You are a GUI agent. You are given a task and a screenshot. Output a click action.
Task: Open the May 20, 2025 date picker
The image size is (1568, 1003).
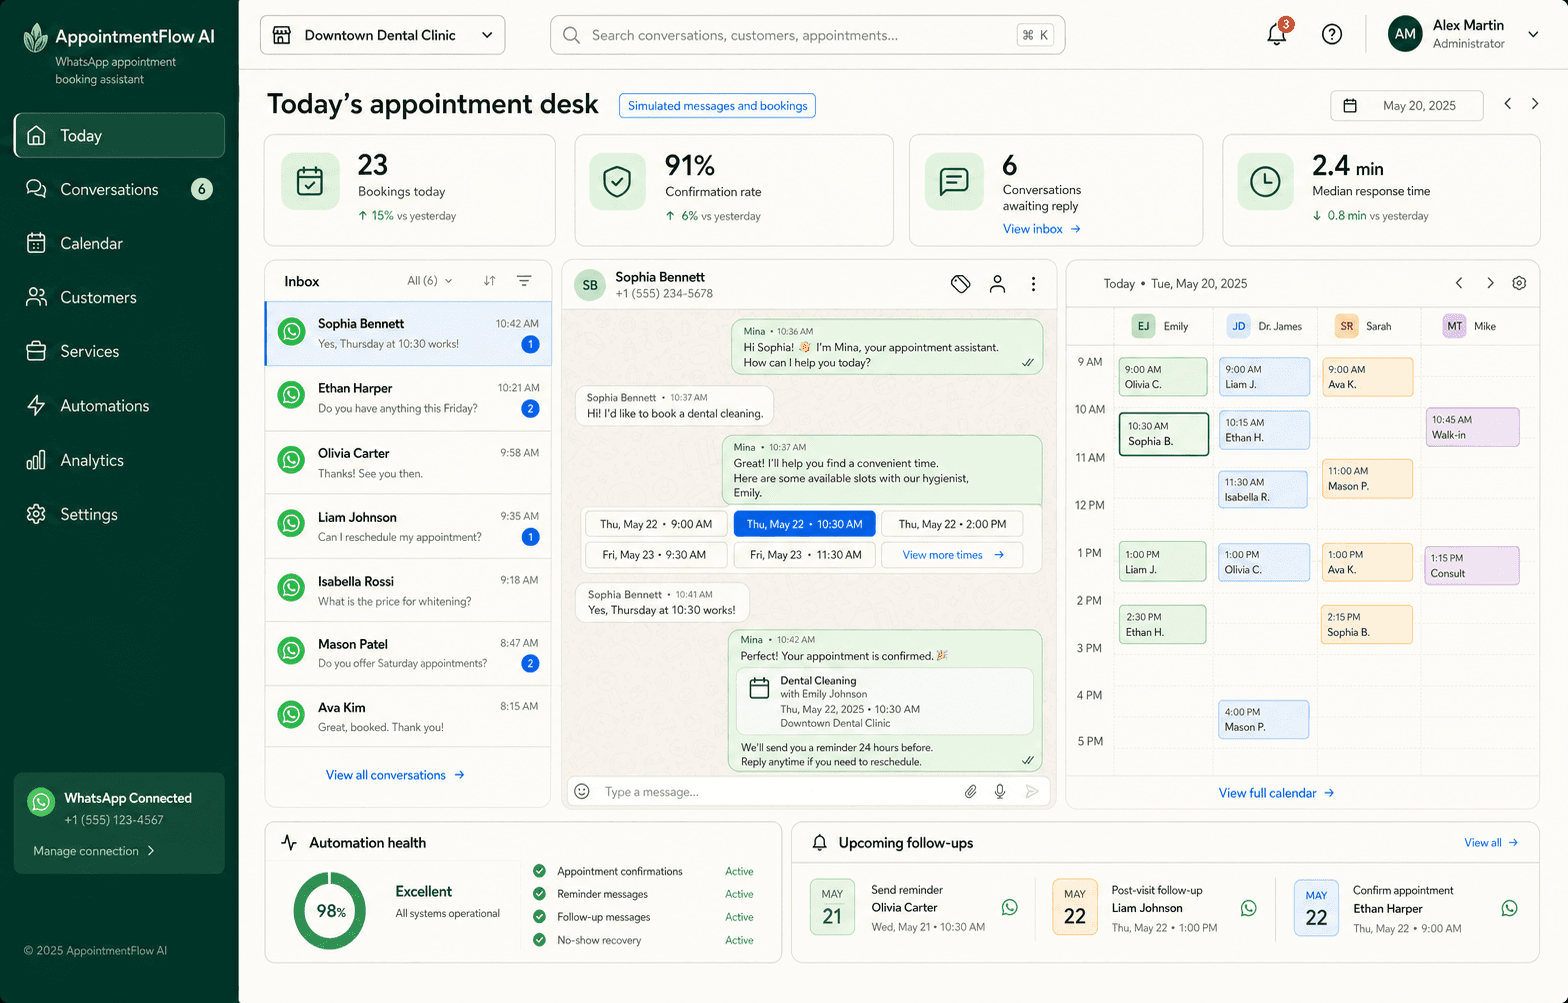1406,105
